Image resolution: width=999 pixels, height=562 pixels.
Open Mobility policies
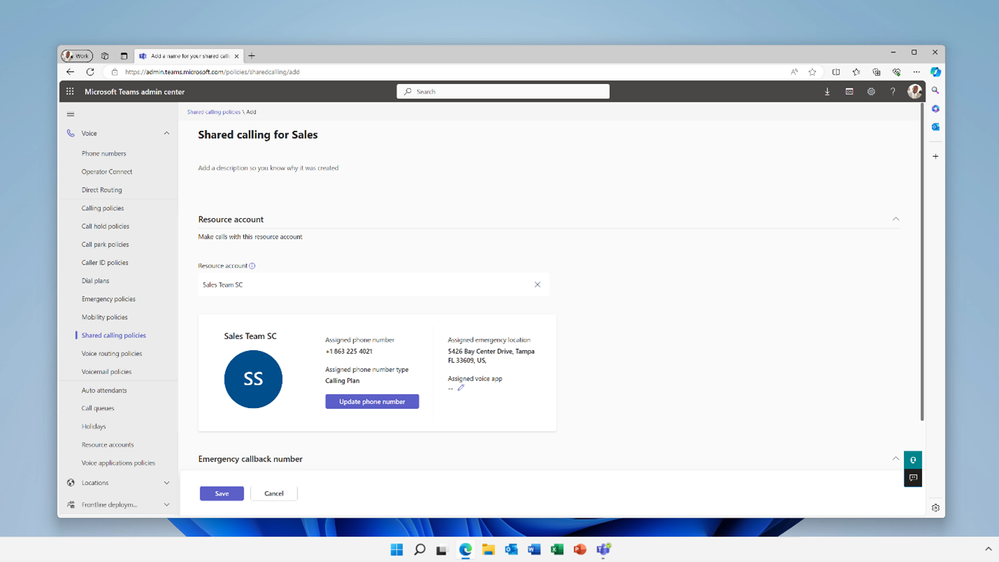[104, 317]
